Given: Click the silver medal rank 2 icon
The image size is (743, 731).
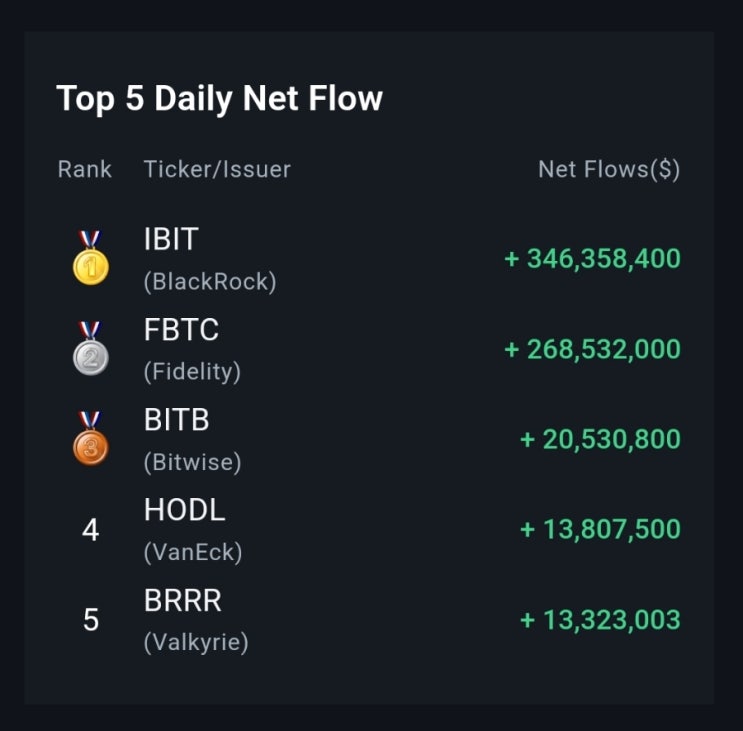Looking at the screenshot, I should 90,349.
